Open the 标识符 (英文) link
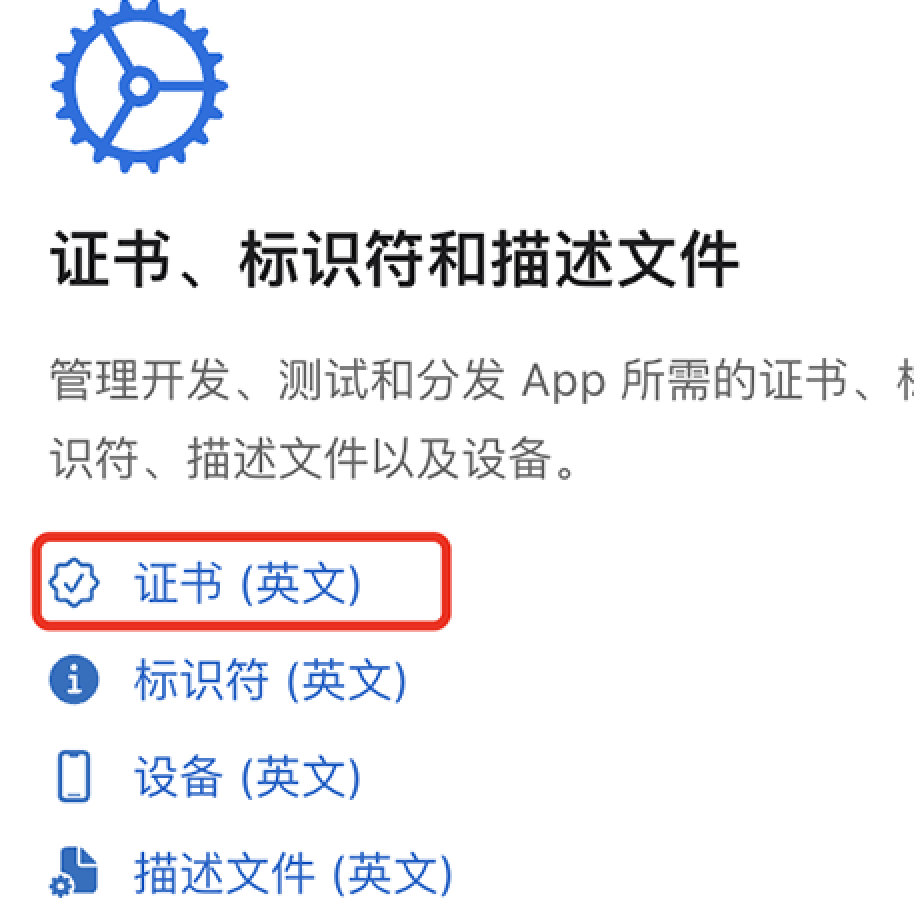This screenshot has height=918, width=914. point(270,679)
